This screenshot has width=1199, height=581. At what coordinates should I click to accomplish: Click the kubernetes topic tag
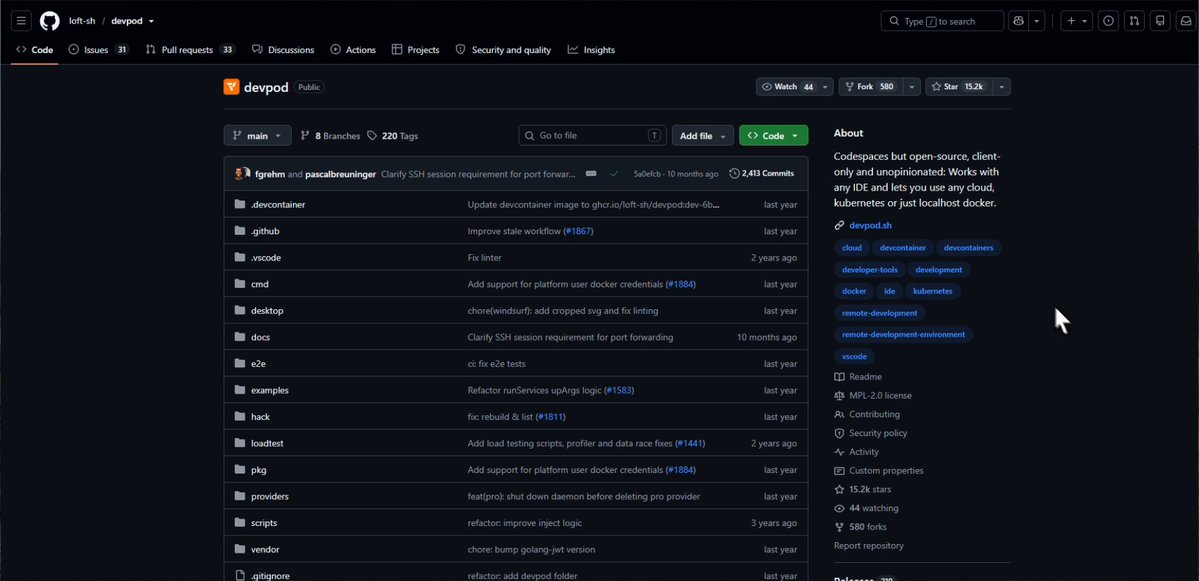point(933,291)
